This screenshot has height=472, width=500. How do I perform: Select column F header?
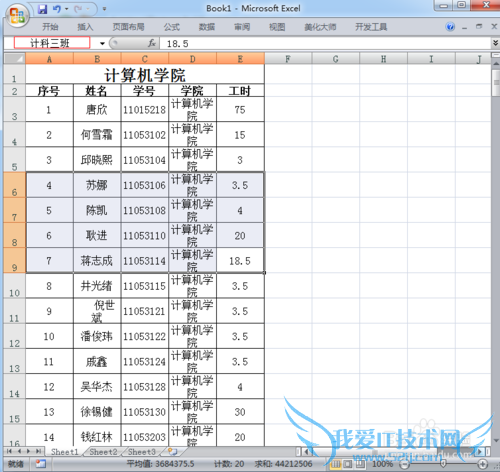coord(288,59)
